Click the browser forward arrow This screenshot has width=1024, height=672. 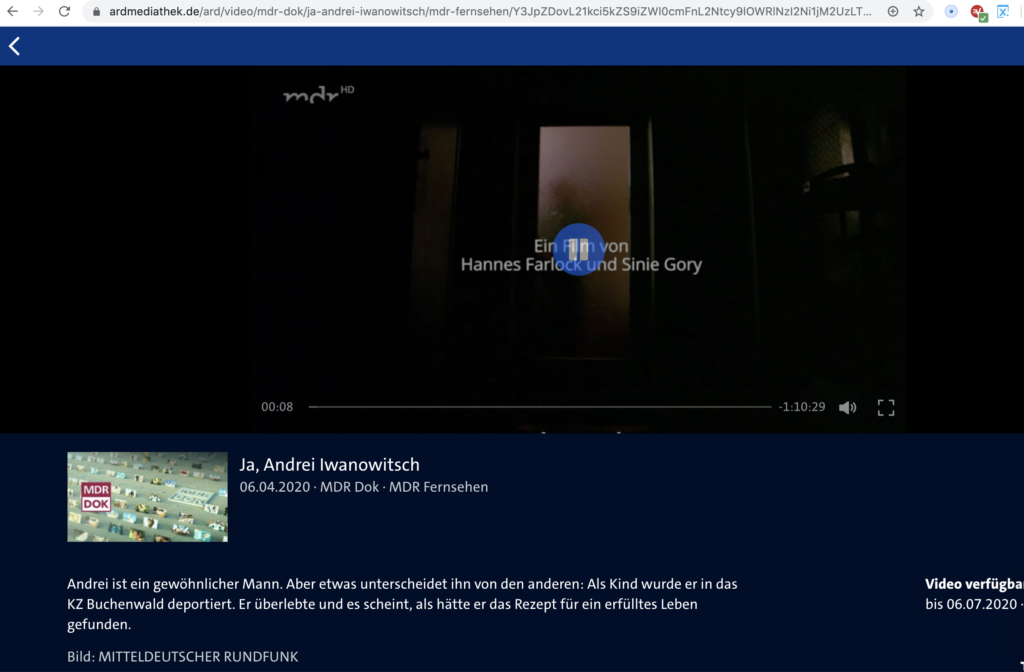coord(39,11)
